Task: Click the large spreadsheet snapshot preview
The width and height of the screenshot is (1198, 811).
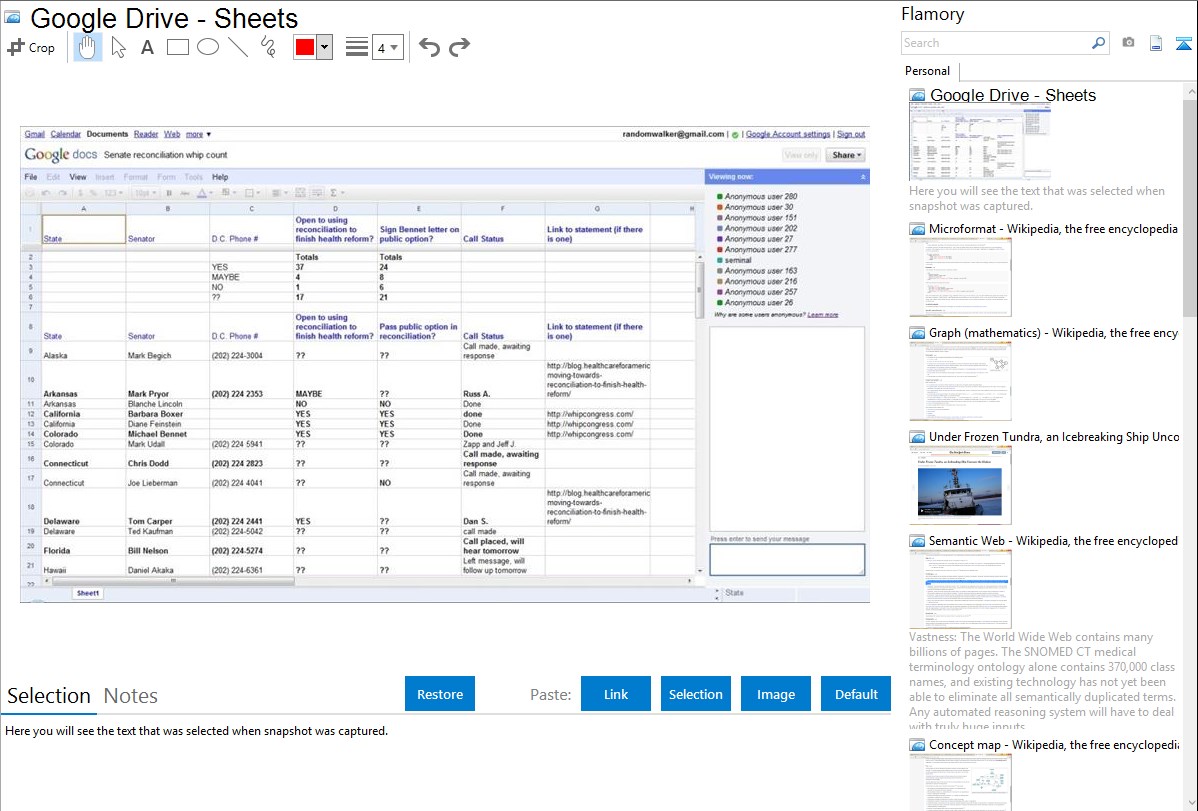Action: tap(445, 364)
